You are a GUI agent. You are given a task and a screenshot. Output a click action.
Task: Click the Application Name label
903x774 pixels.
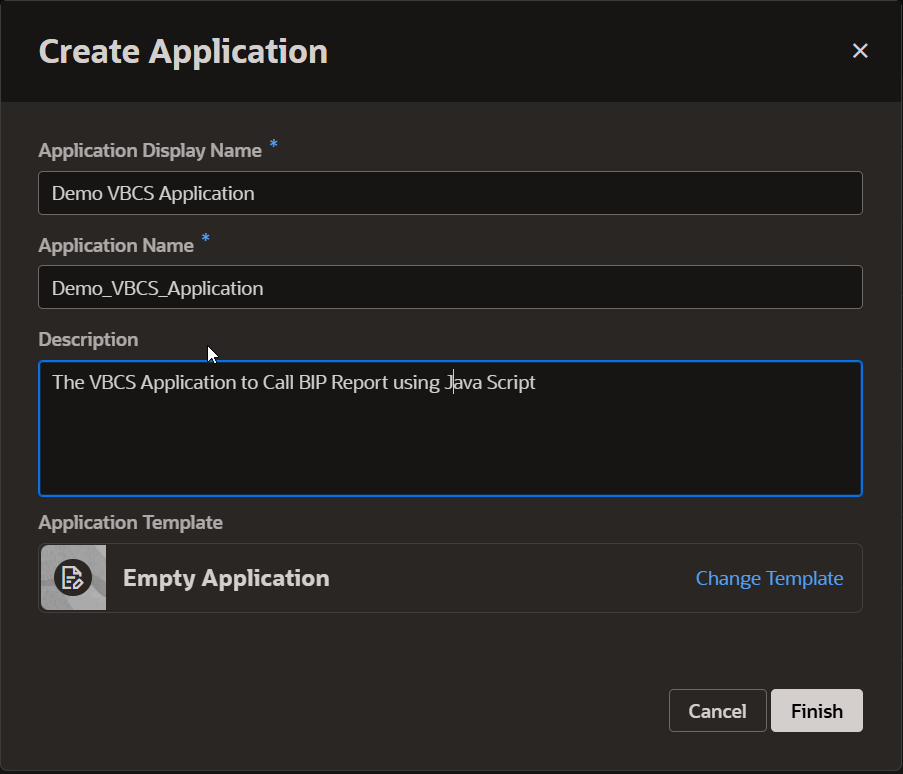pos(116,245)
